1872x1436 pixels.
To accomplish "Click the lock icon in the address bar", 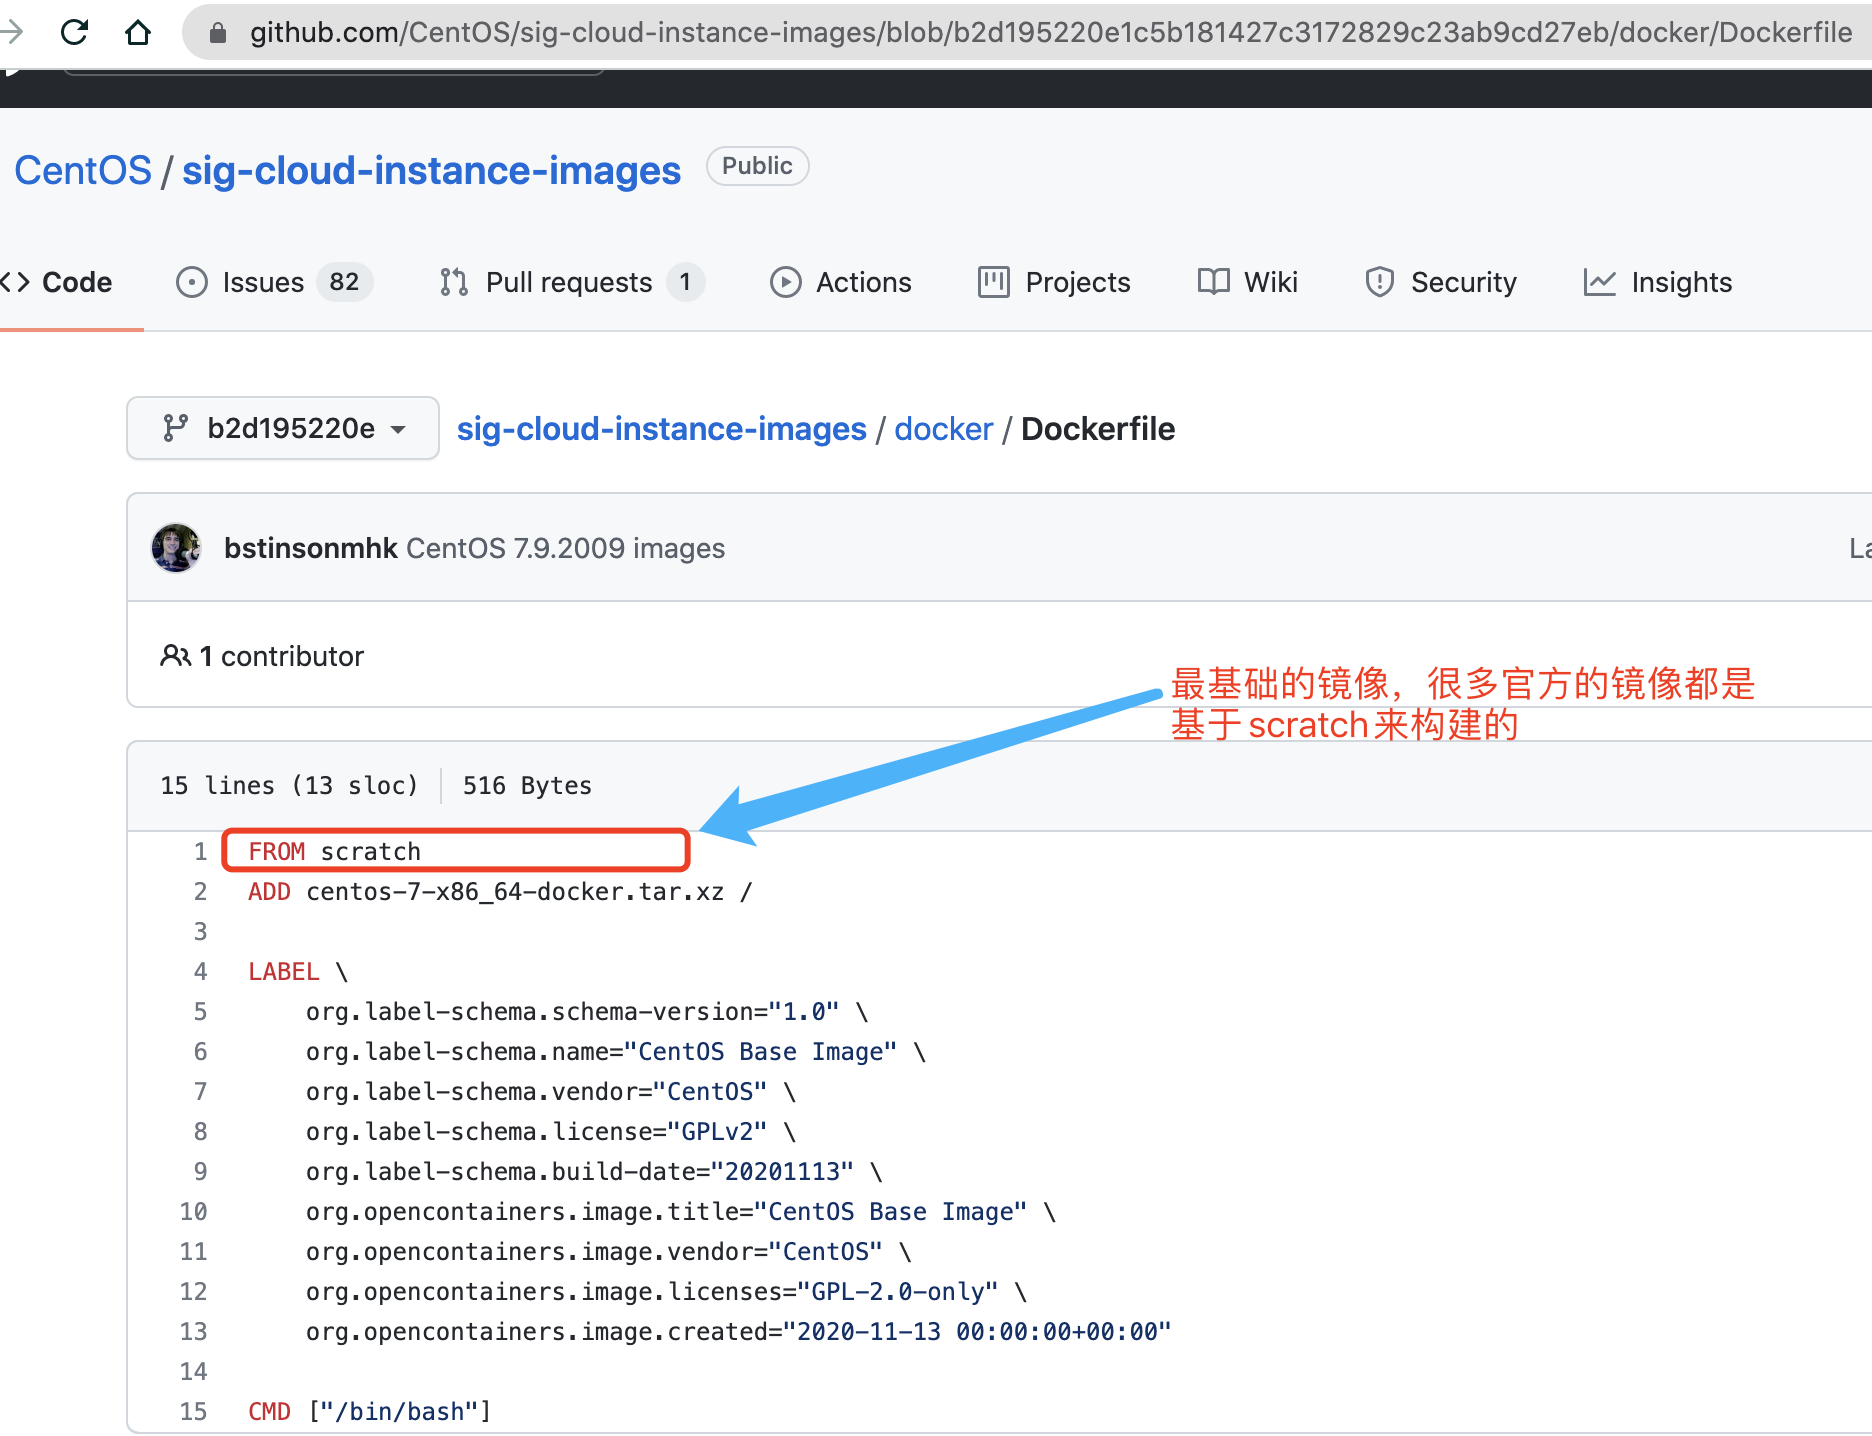I will coord(217,33).
